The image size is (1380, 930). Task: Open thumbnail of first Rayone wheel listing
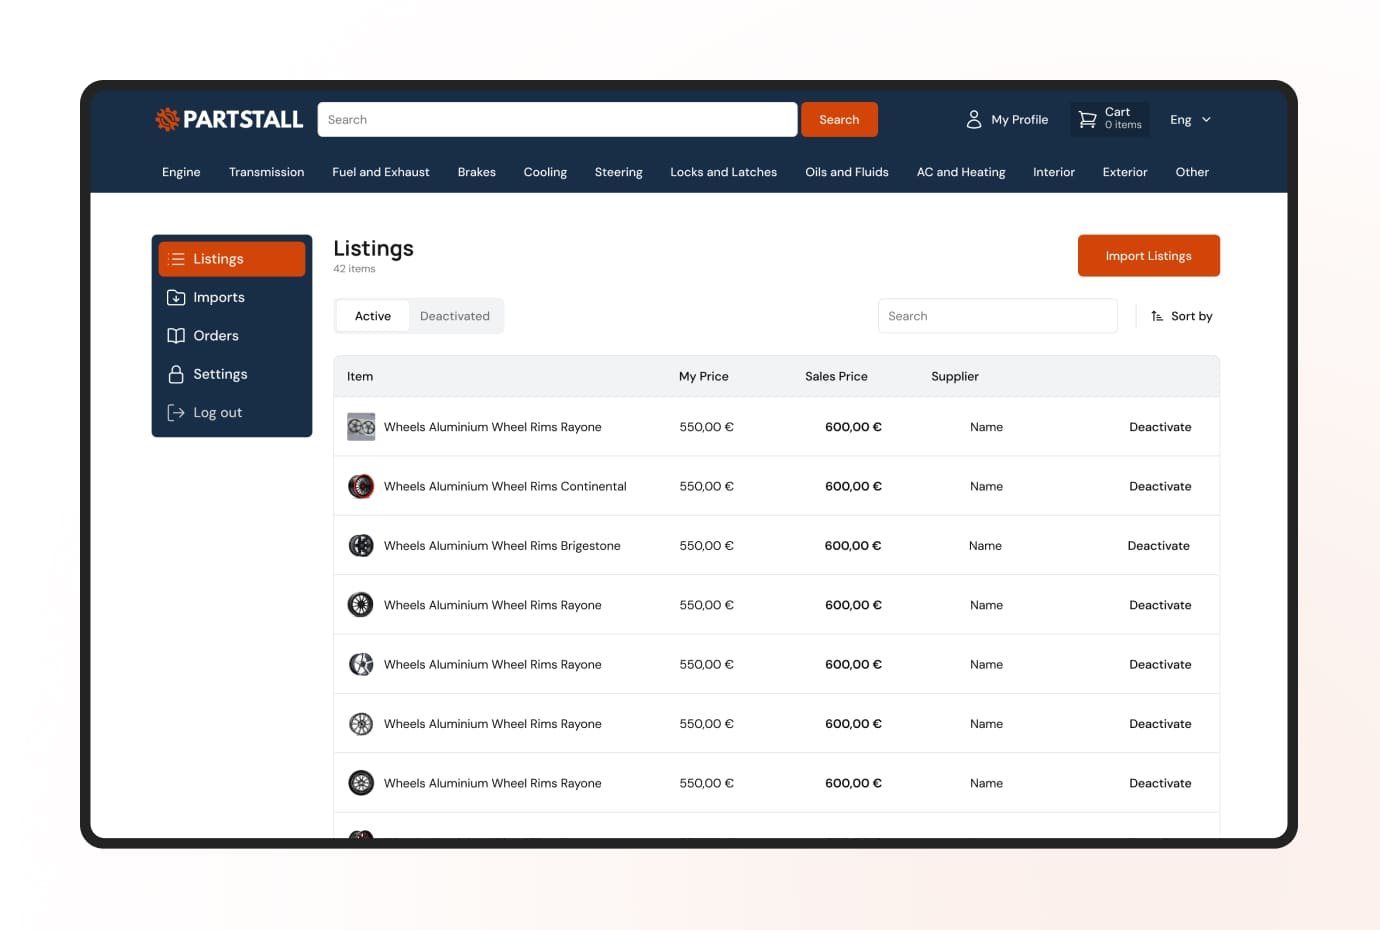pos(361,427)
